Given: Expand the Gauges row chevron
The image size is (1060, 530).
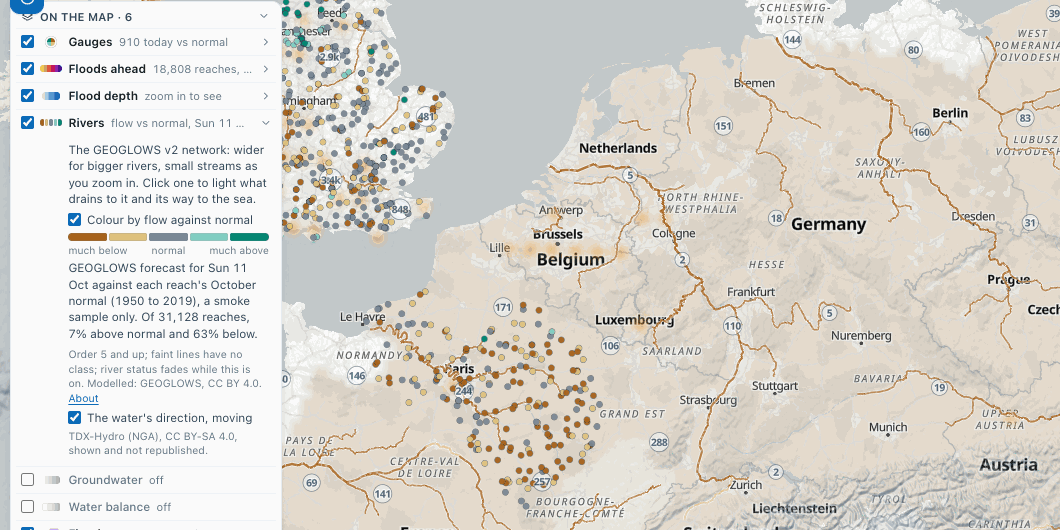Looking at the screenshot, I should (266, 42).
